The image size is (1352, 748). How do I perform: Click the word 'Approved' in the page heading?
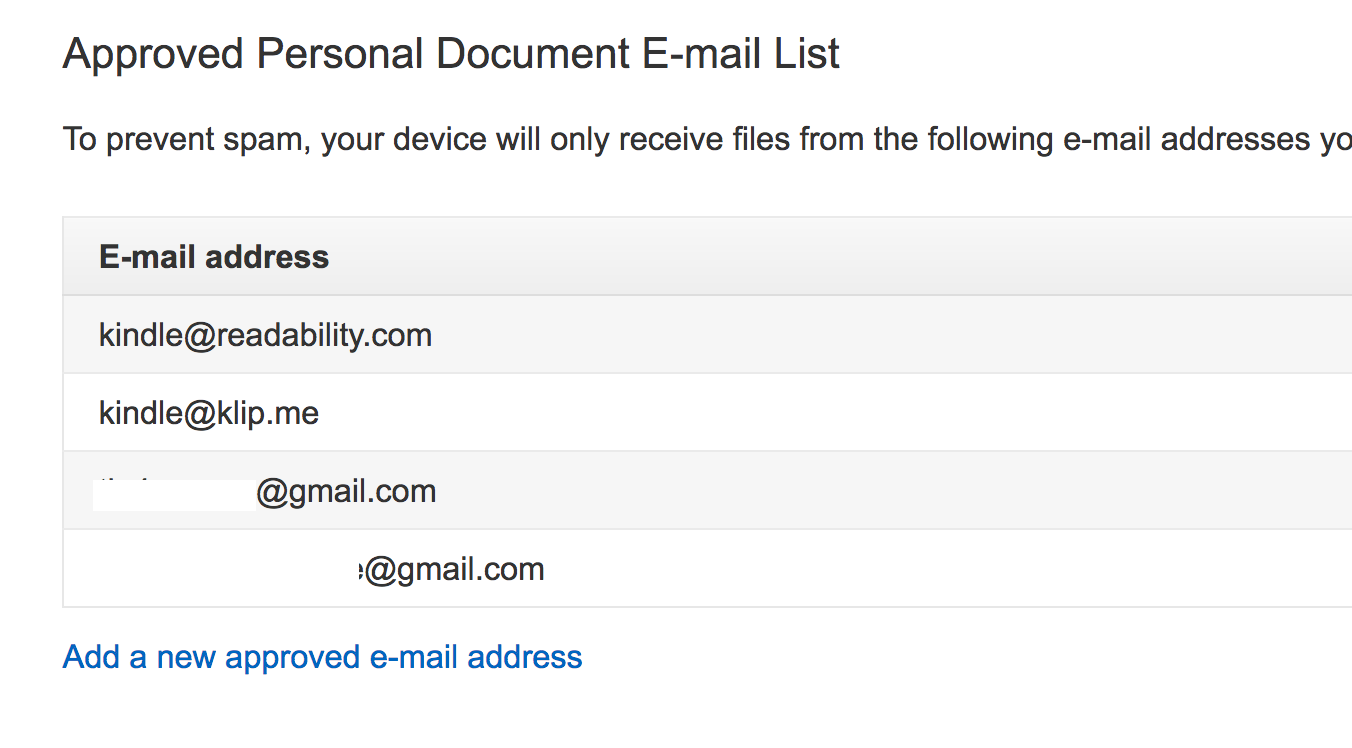(x=154, y=54)
